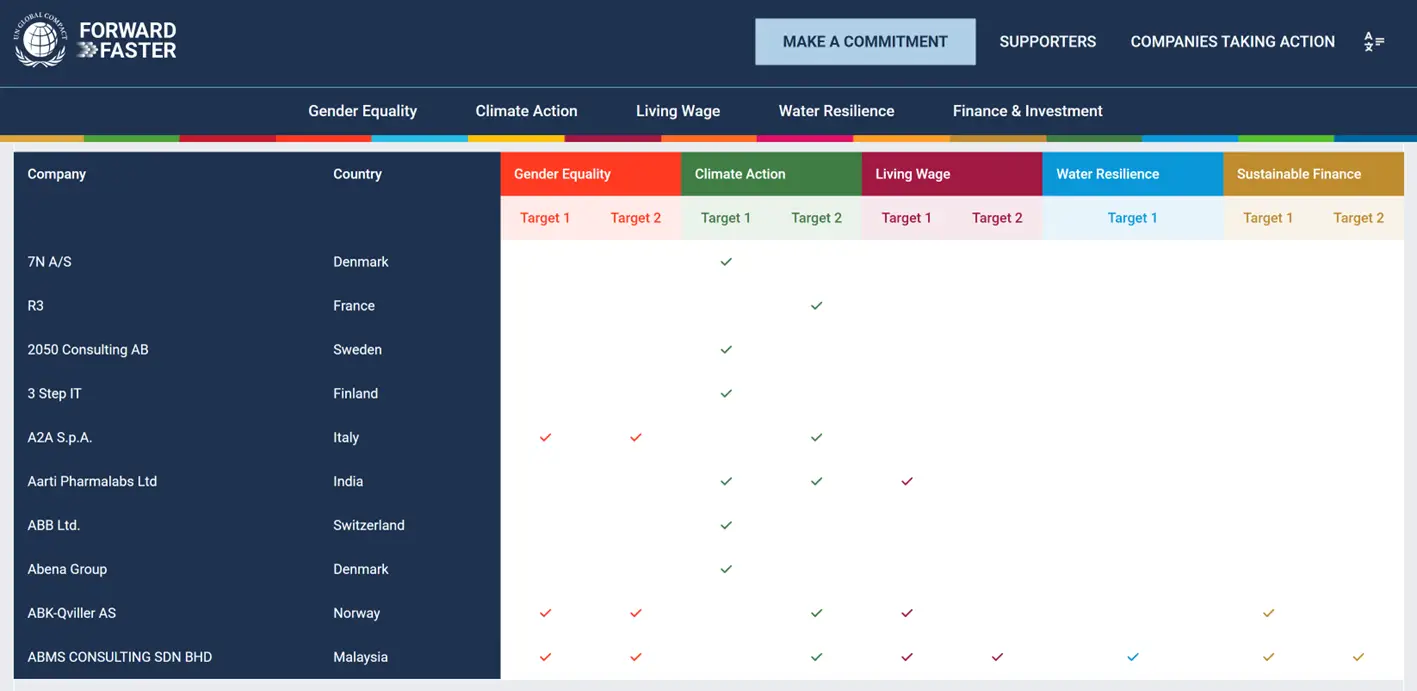Viewport: 1417px width, 691px height.
Task: Click ABMS CONSULTING Water Resilience Target 1 checkmark
Action: point(1133,658)
